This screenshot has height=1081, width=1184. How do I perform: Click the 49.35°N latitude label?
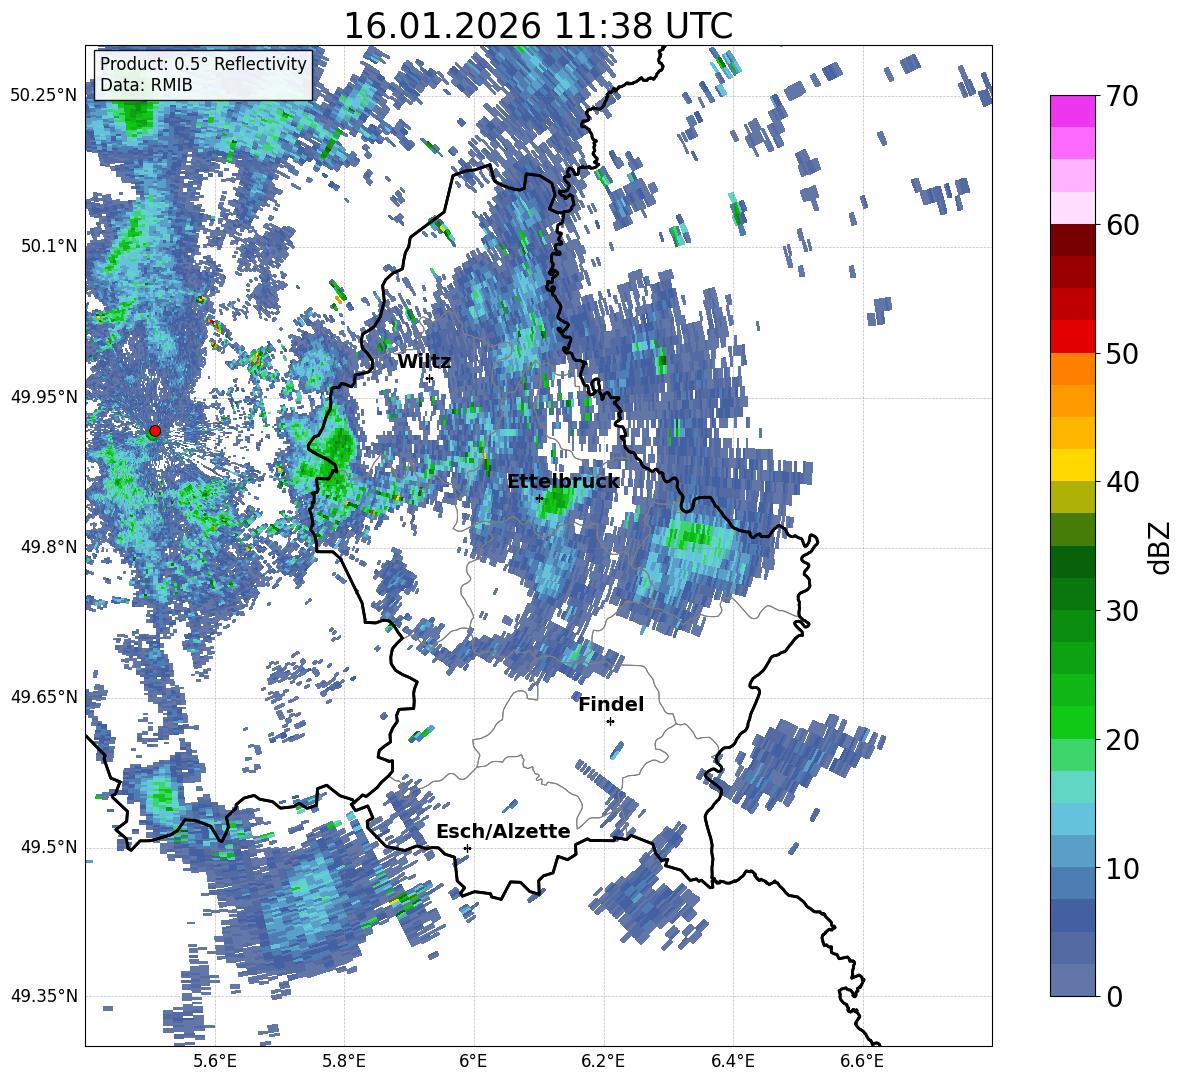[x=44, y=996]
